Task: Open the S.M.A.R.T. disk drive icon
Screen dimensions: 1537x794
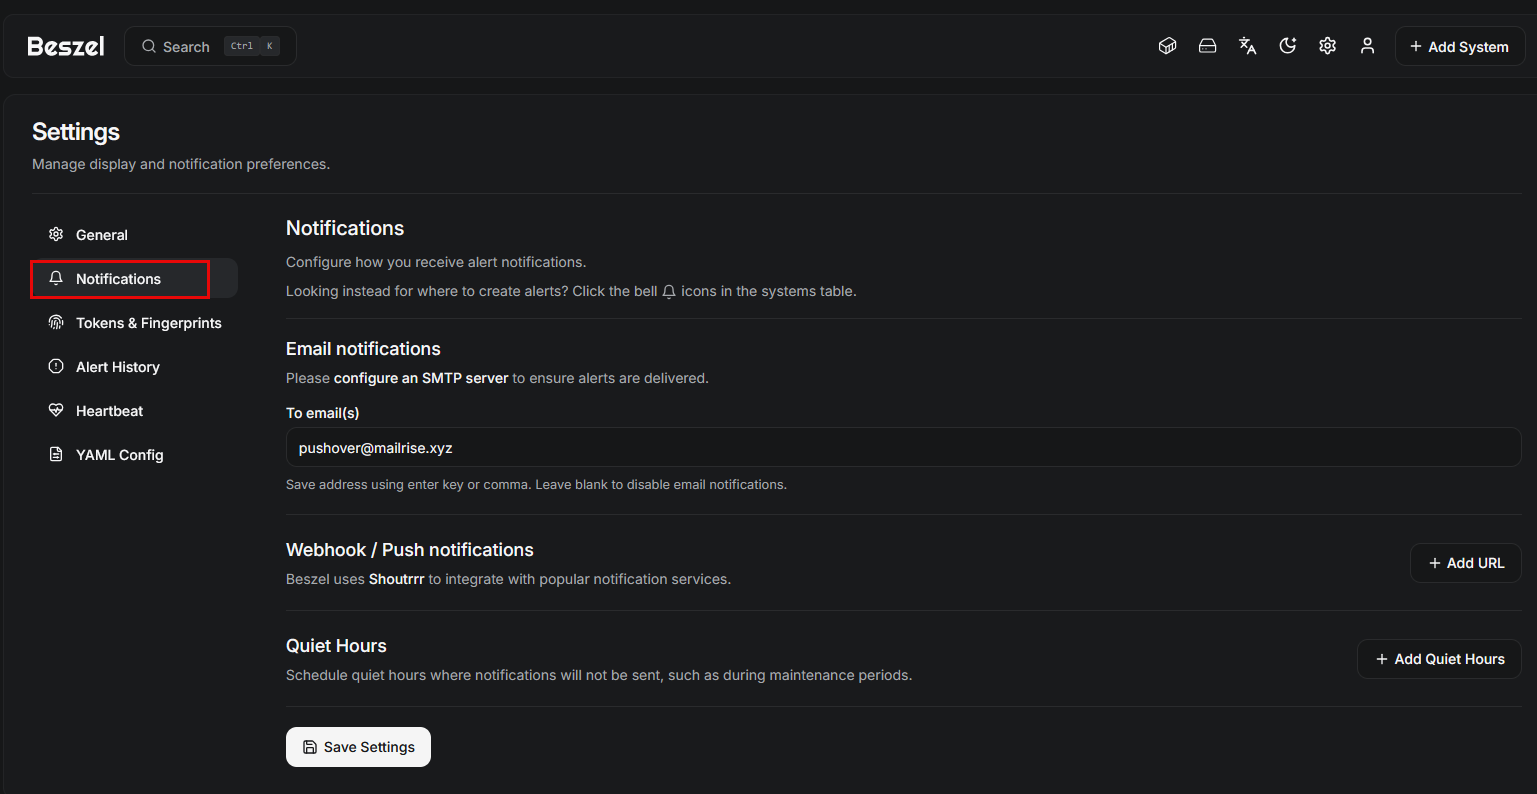Action: click(x=1207, y=46)
